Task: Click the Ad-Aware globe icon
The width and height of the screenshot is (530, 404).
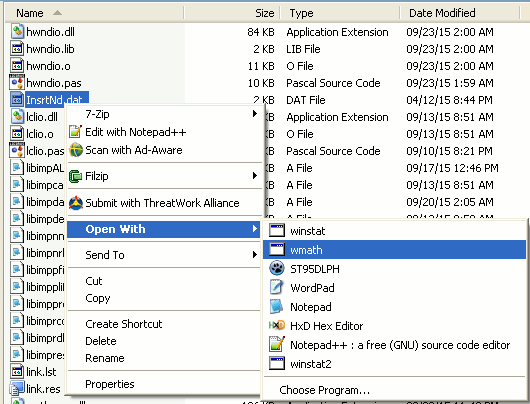Action: 76,150
